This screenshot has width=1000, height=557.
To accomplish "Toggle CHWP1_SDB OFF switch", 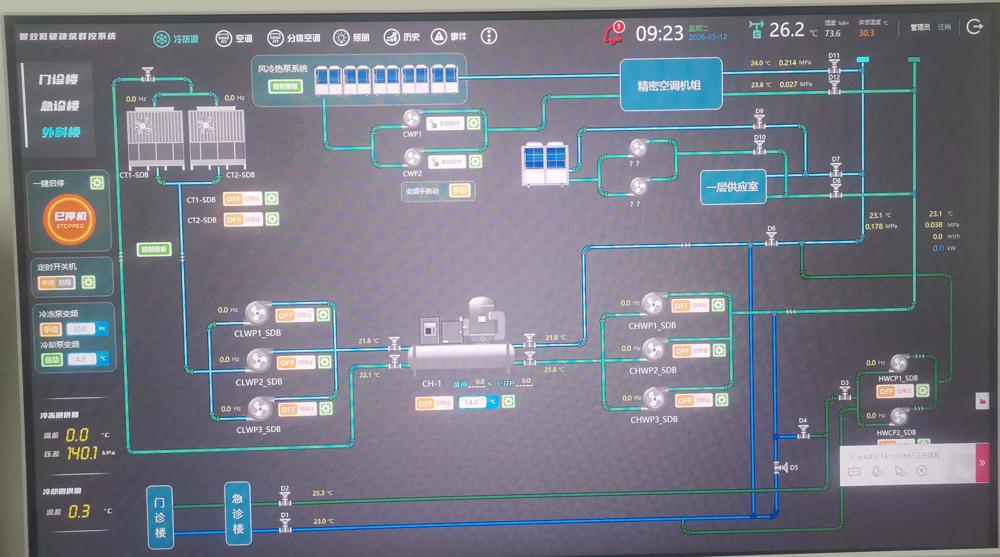I will point(690,306).
